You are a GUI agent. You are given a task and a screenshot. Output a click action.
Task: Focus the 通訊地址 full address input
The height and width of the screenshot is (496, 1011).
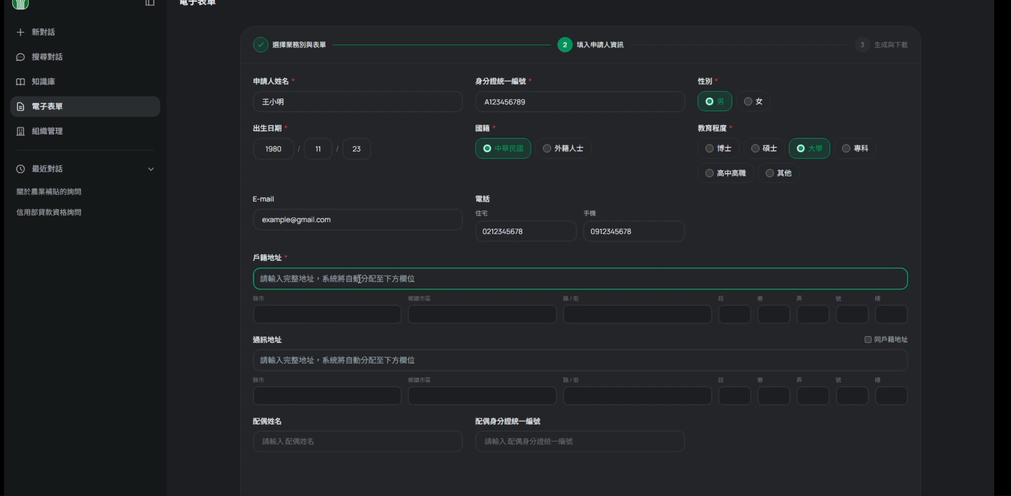[x=580, y=360]
